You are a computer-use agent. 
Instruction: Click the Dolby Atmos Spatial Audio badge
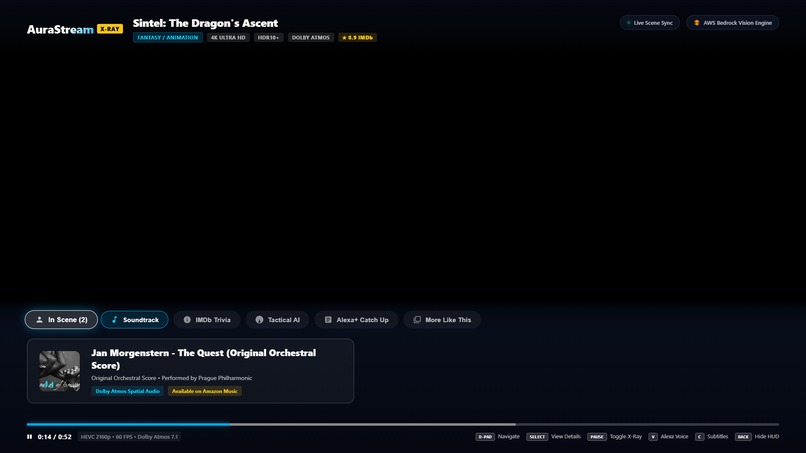pyautogui.click(x=127, y=391)
